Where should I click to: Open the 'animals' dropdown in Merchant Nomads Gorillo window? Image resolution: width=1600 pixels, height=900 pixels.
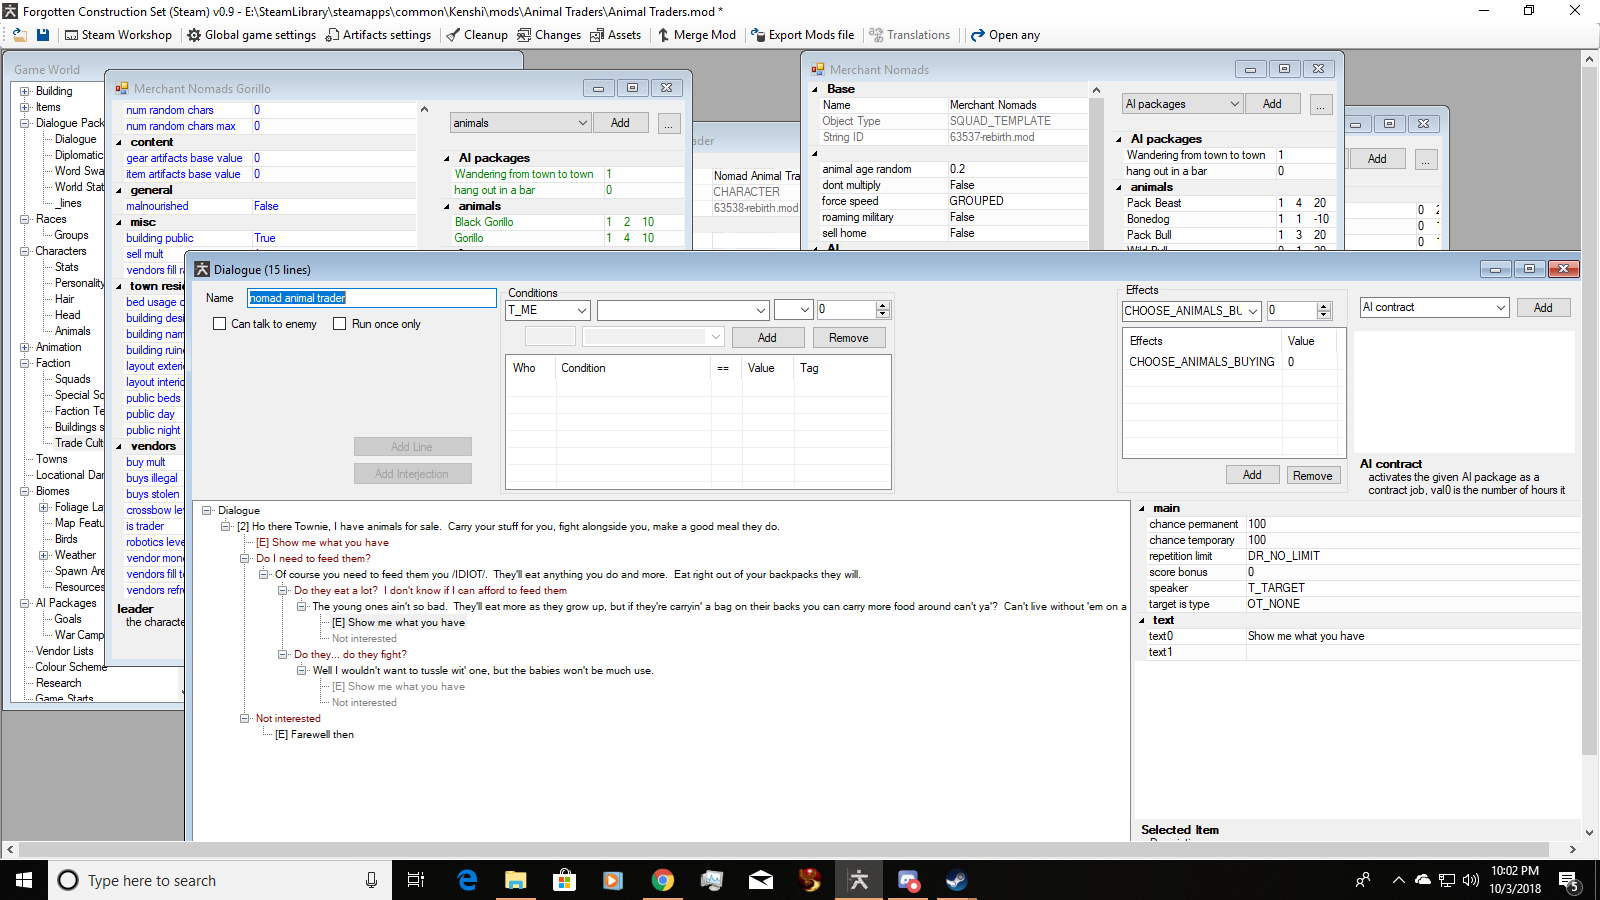tap(520, 123)
